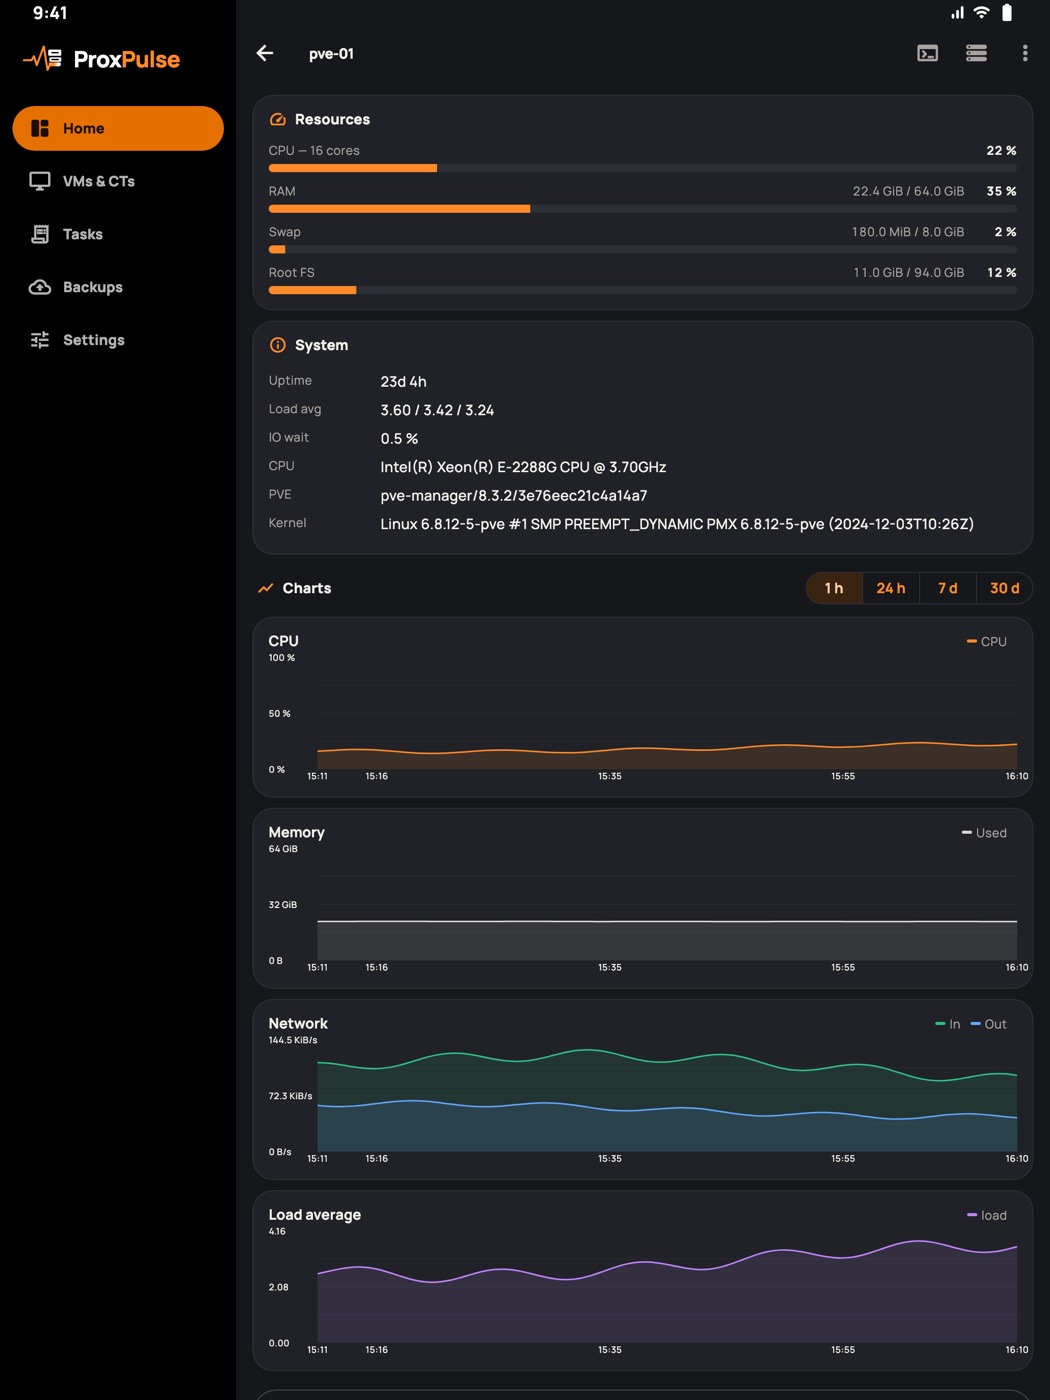Click the Swap usage progress bar
Screen dimensions: 1050x1400
tap(643, 250)
